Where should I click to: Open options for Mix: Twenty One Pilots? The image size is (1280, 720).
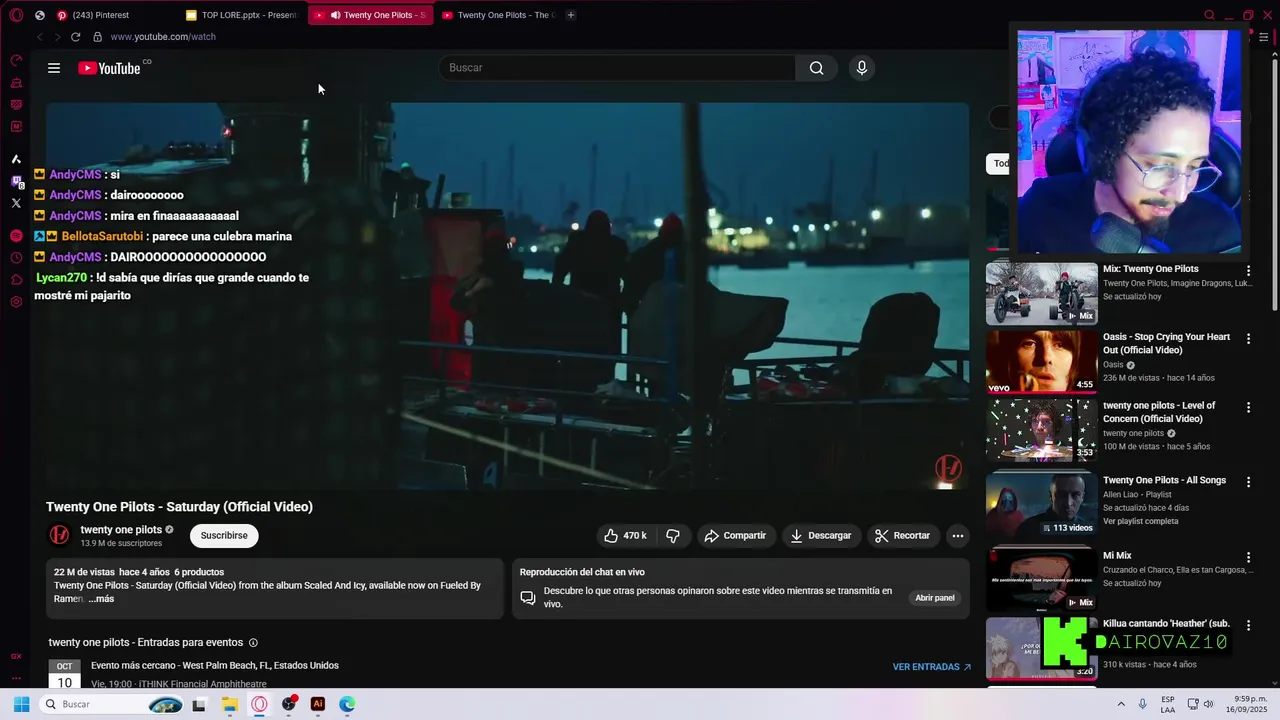pyautogui.click(x=1248, y=271)
